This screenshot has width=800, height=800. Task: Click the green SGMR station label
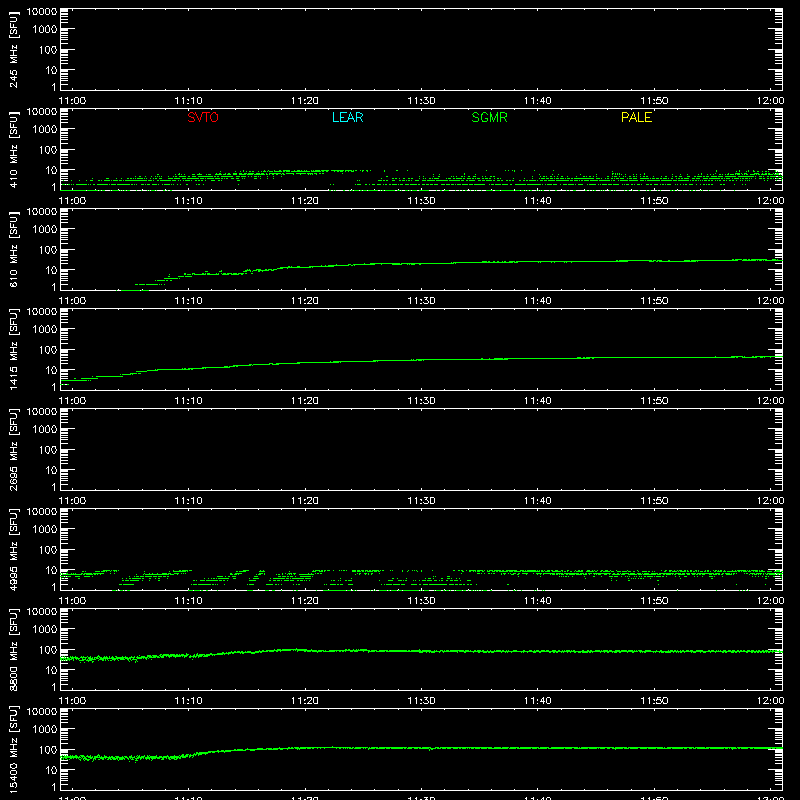(x=489, y=117)
